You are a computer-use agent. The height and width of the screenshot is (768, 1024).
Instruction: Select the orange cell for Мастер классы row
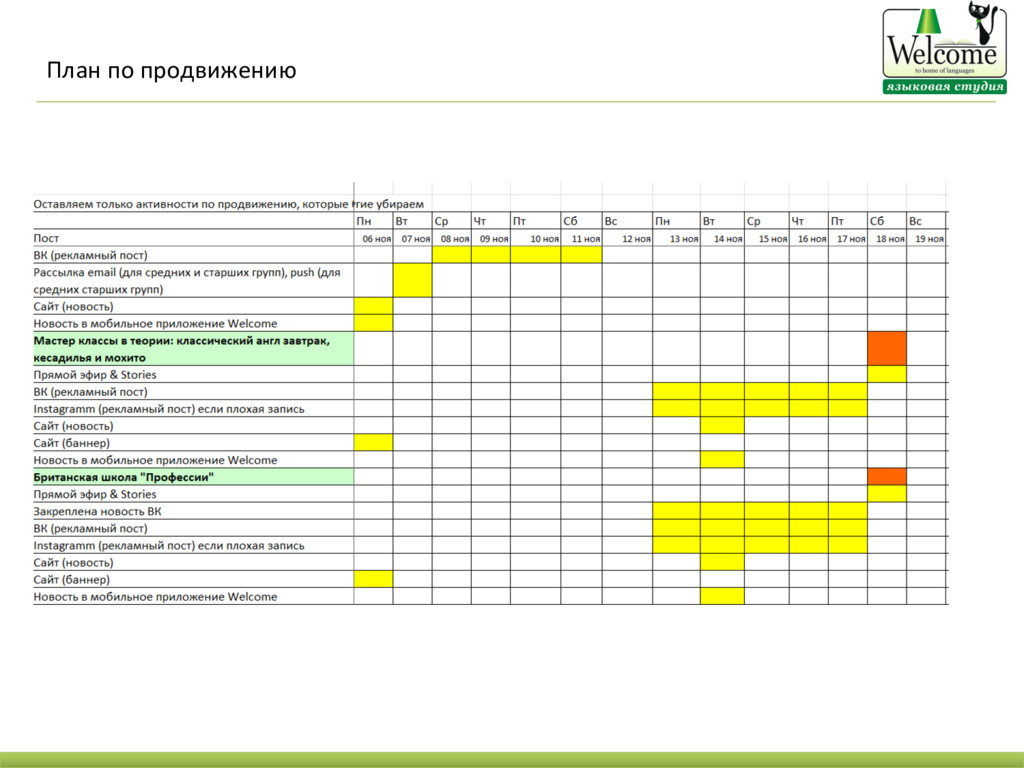tap(887, 348)
